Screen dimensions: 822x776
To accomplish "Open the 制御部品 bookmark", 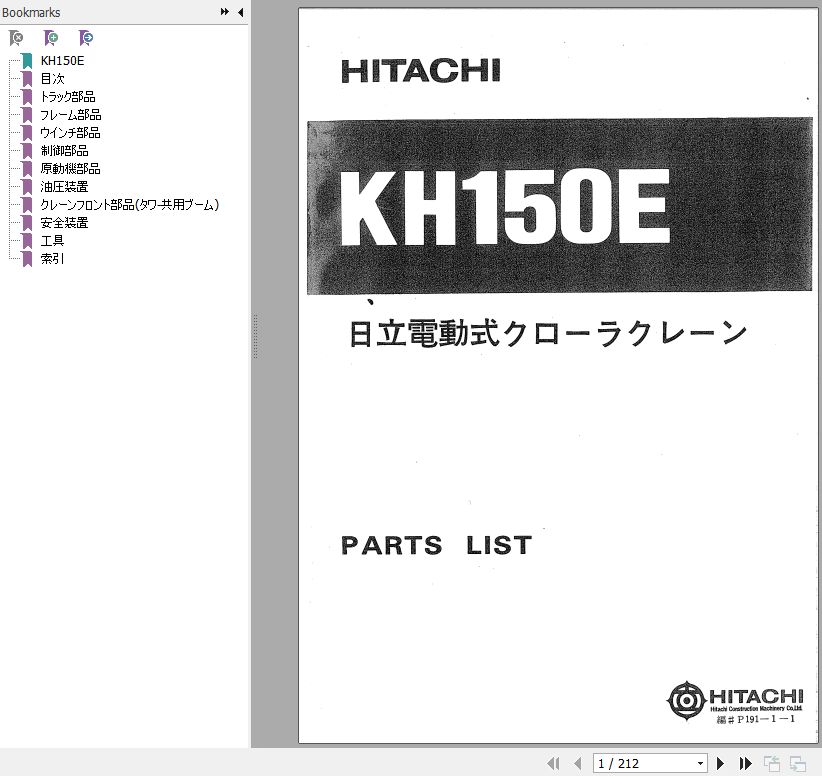I will (64, 150).
